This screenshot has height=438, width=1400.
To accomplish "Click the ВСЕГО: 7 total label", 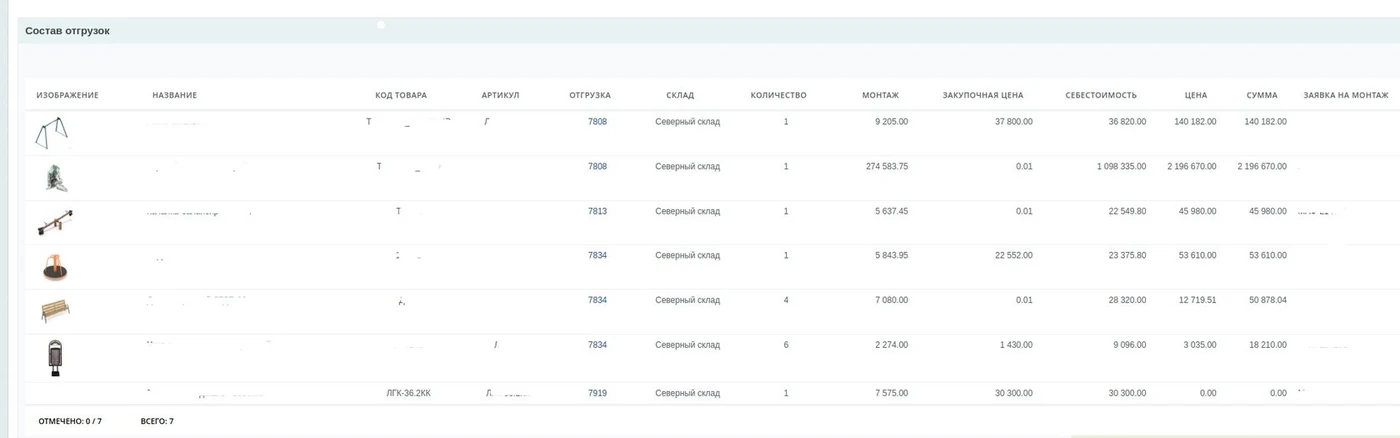I will pyautogui.click(x=157, y=422).
